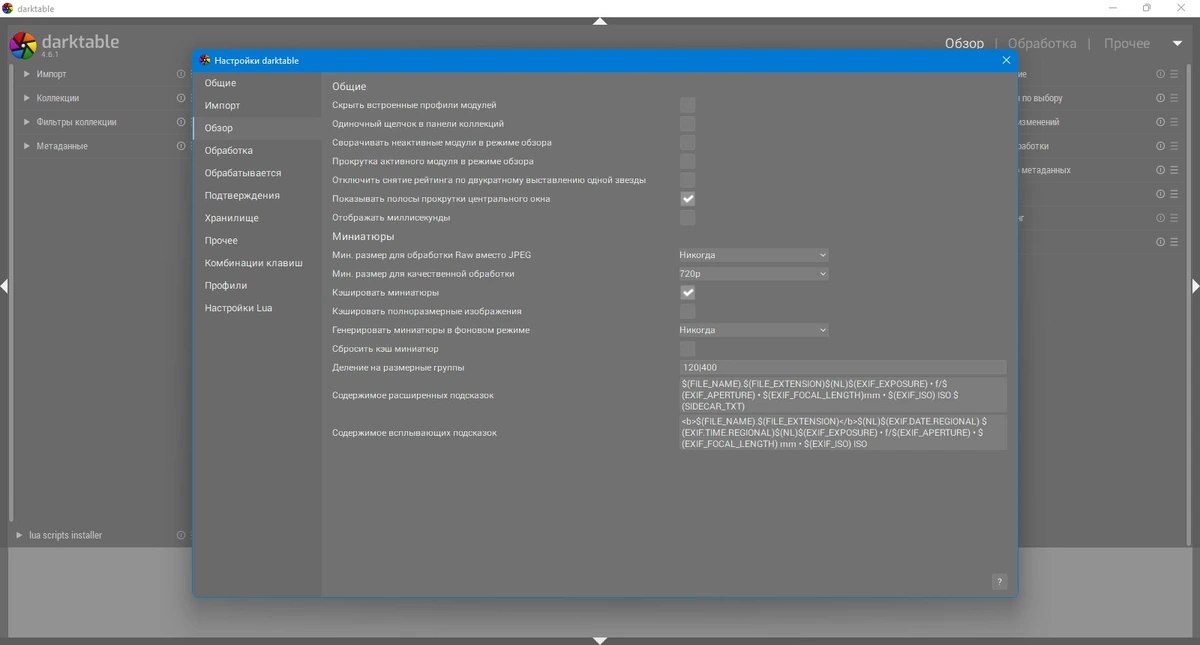Click the darktable logo
The height and width of the screenshot is (645, 1200).
[x=23, y=46]
